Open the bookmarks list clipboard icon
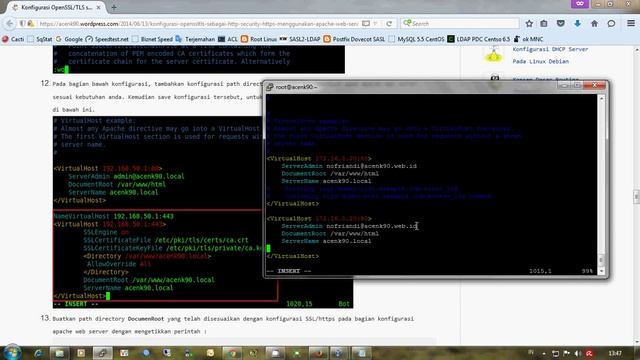 [544, 24]
